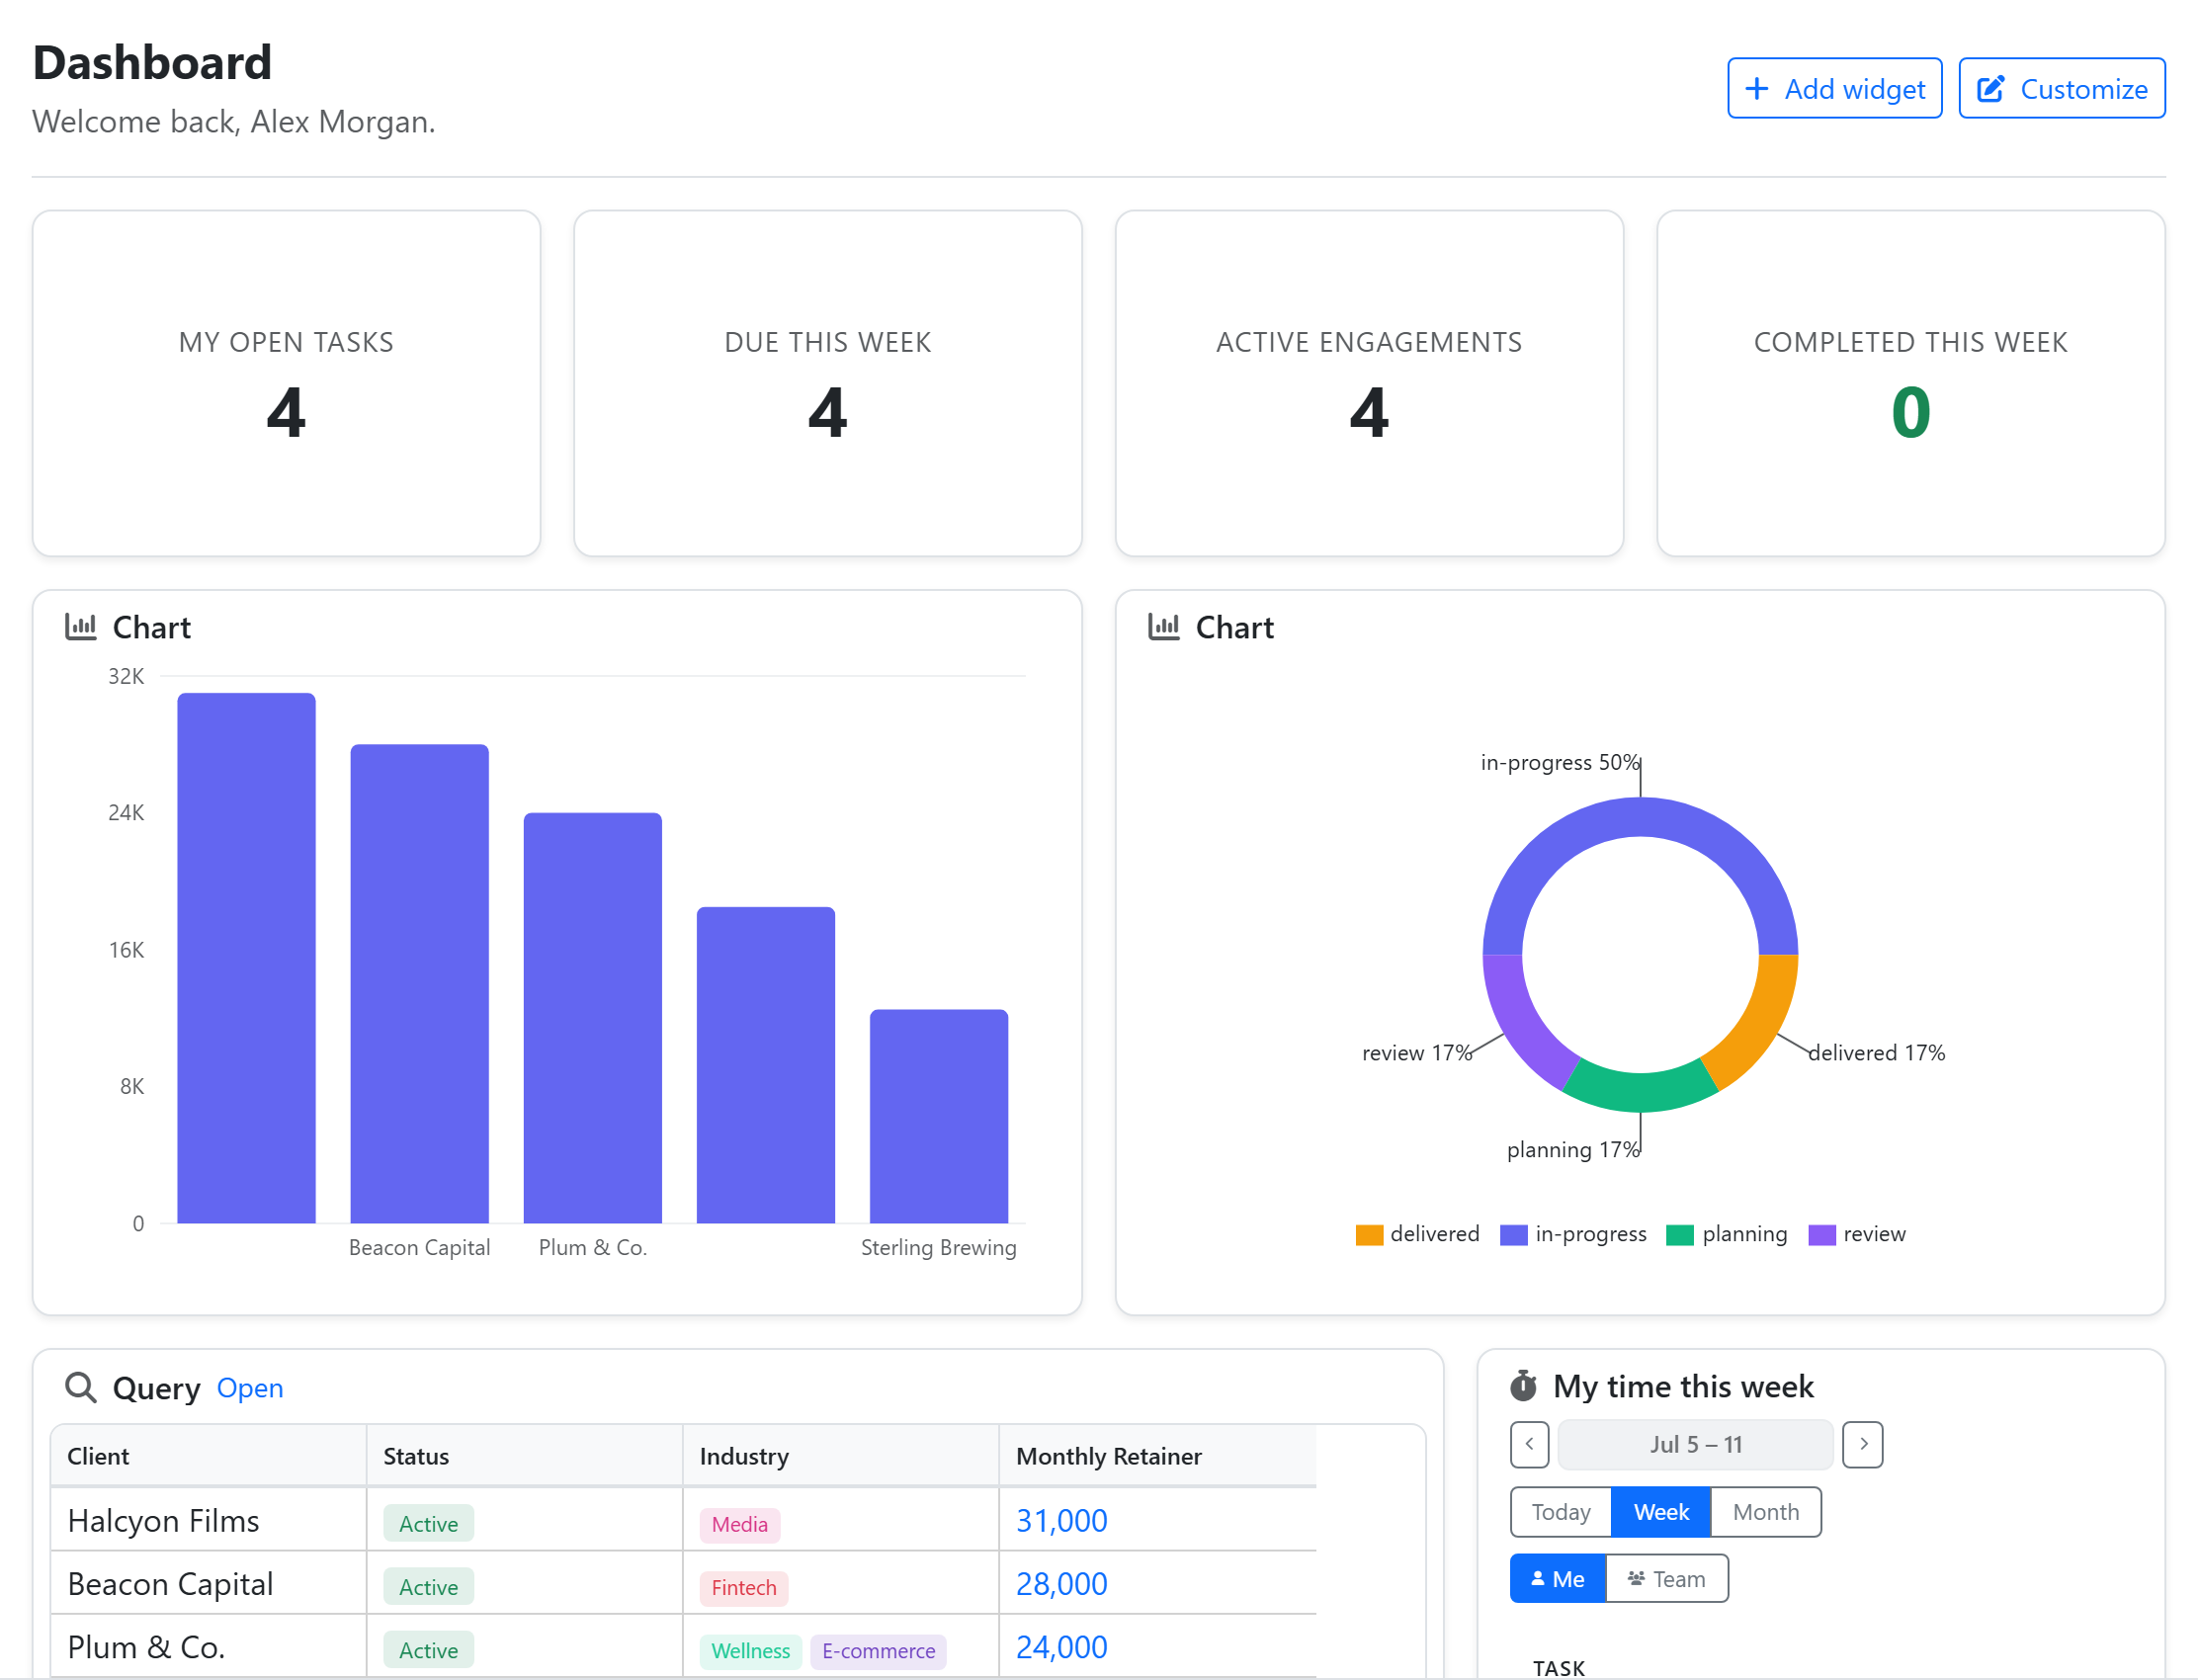
Task: Open the Due This Week stat card
Action: (x=828, y=383)
